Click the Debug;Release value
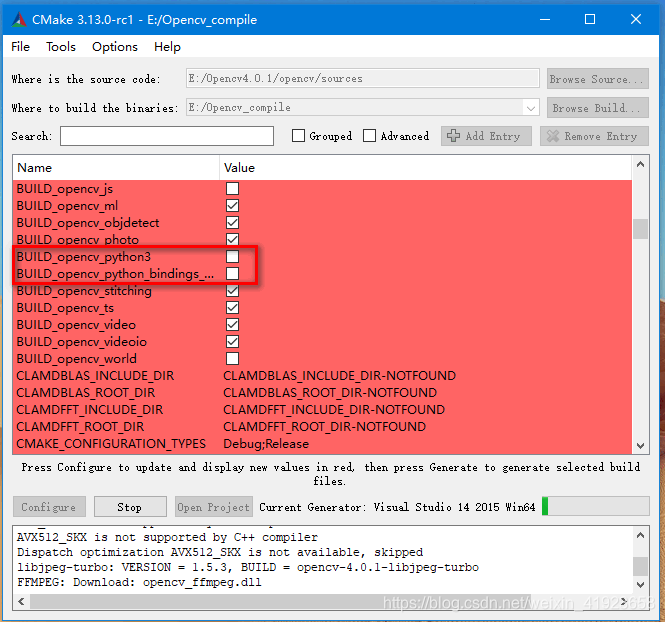The image size is (665, 622). 266,443
